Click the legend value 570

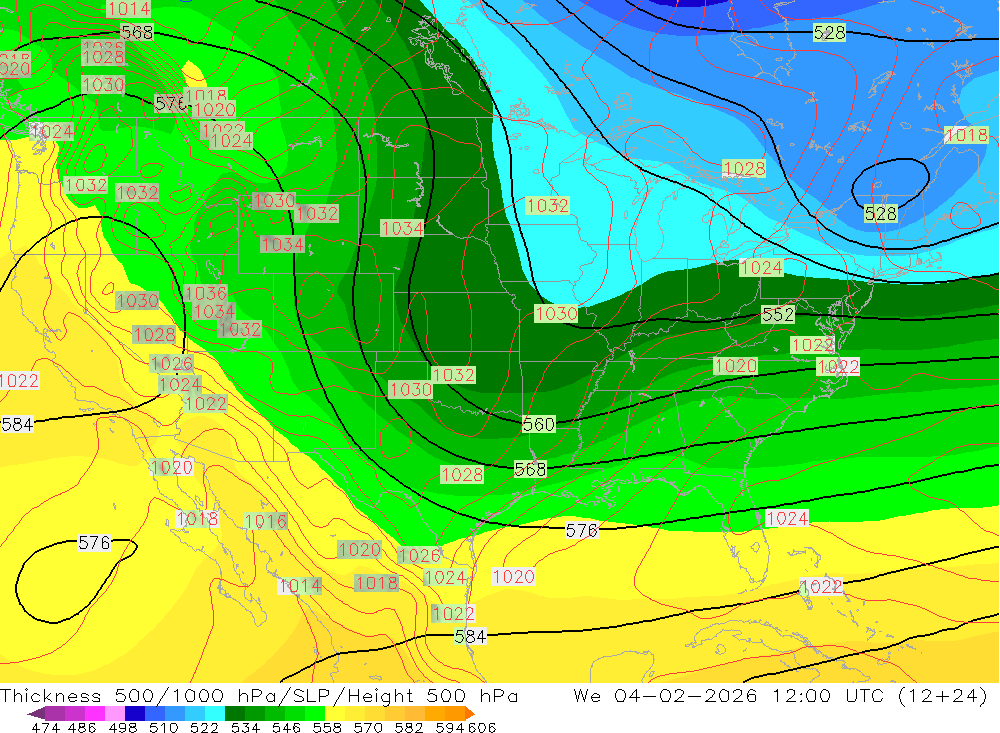367,727
